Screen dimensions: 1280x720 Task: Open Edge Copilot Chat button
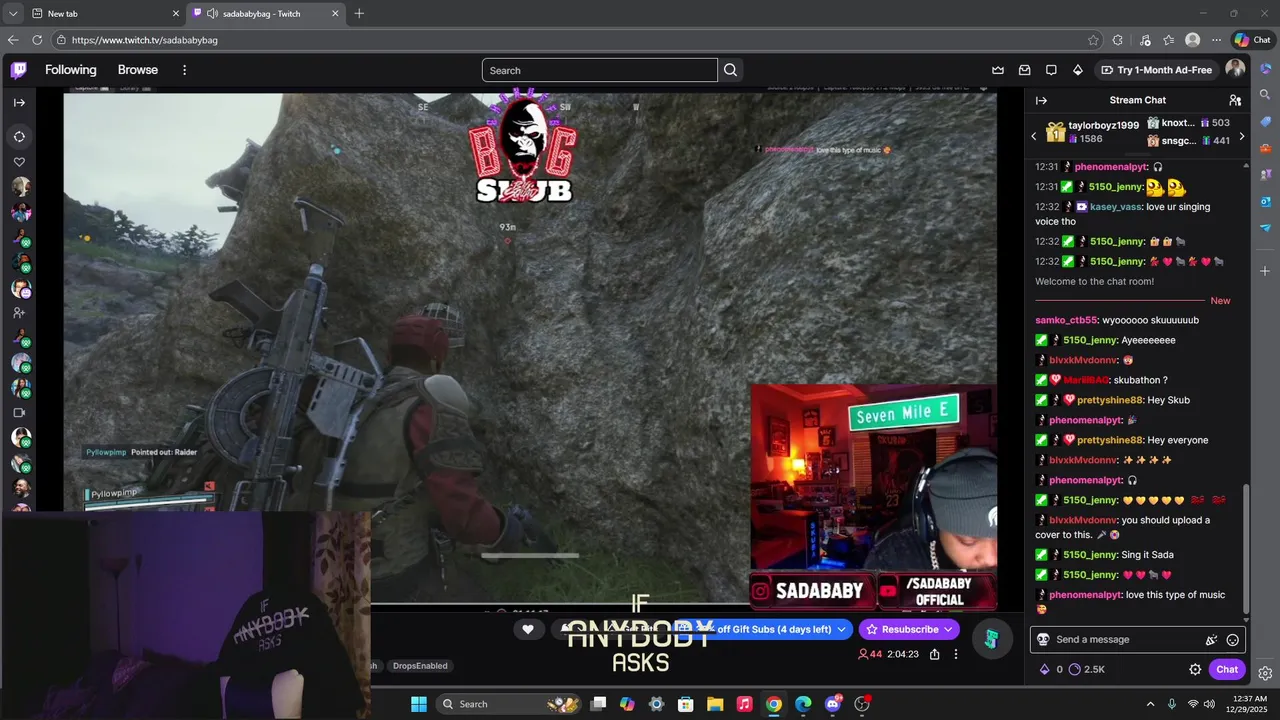[1253, 40]
